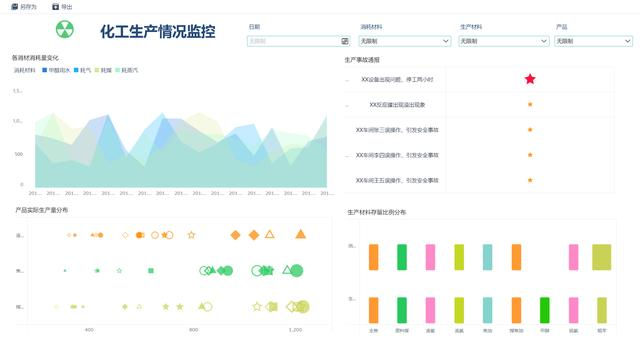Select the XX设备出现问题 accident entry
This screenshot has width=640, height=360.
coord(397,79)
